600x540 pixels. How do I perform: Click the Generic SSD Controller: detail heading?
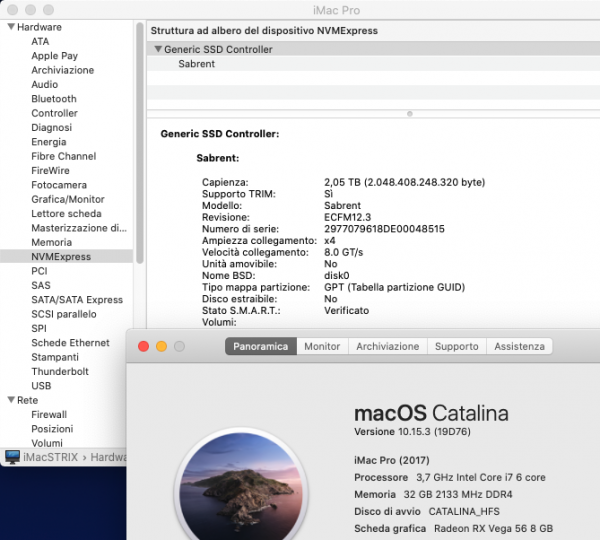click(220, 134)
